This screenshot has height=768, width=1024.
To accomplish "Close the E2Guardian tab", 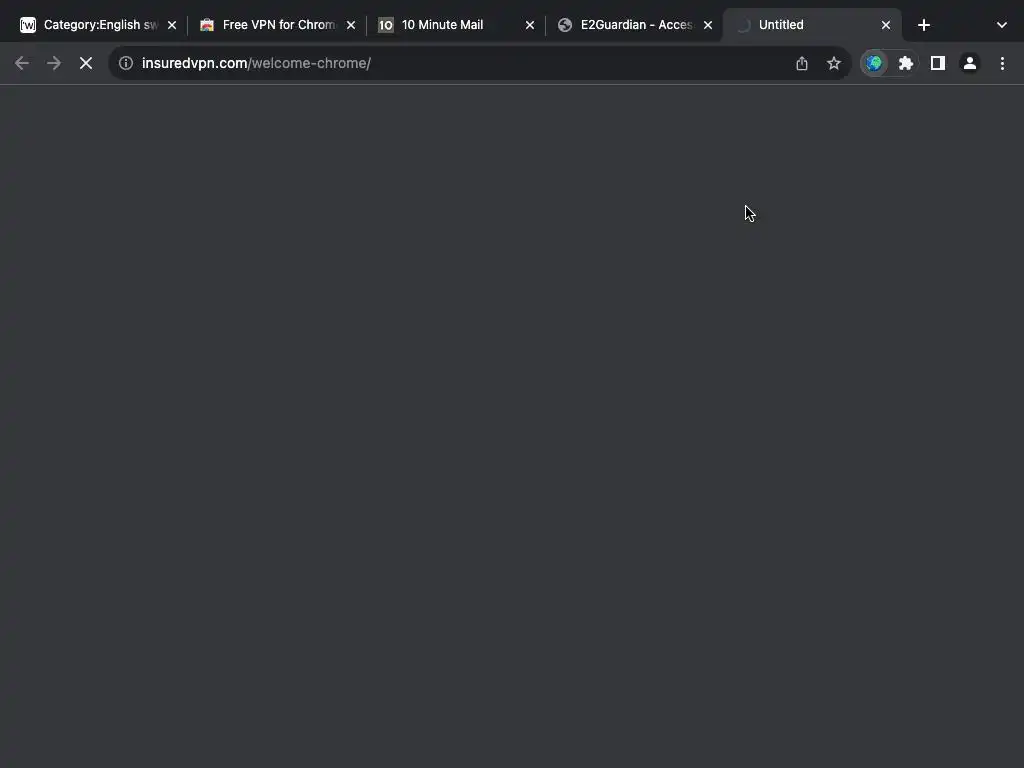I will point(708,25).
